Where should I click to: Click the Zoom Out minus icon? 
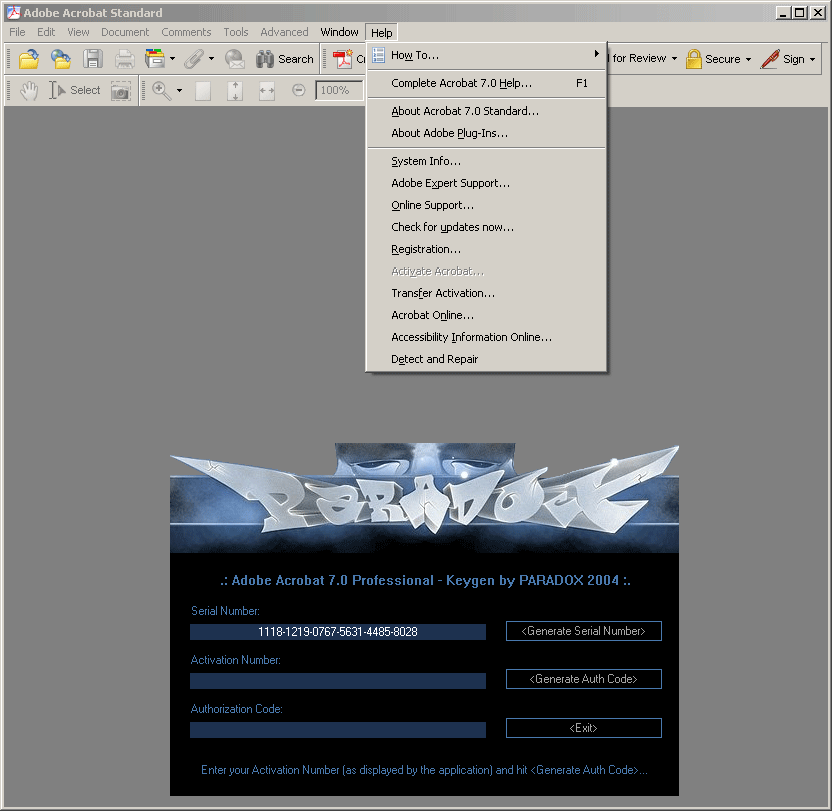coord(299,90)
